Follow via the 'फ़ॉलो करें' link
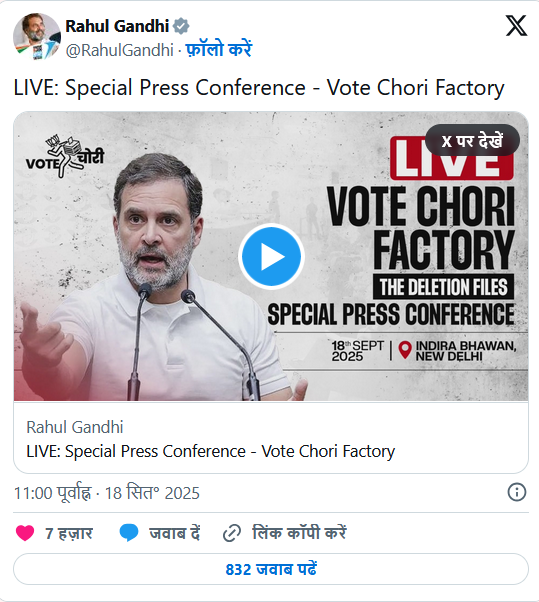539x602 pixels. point(219,50)
